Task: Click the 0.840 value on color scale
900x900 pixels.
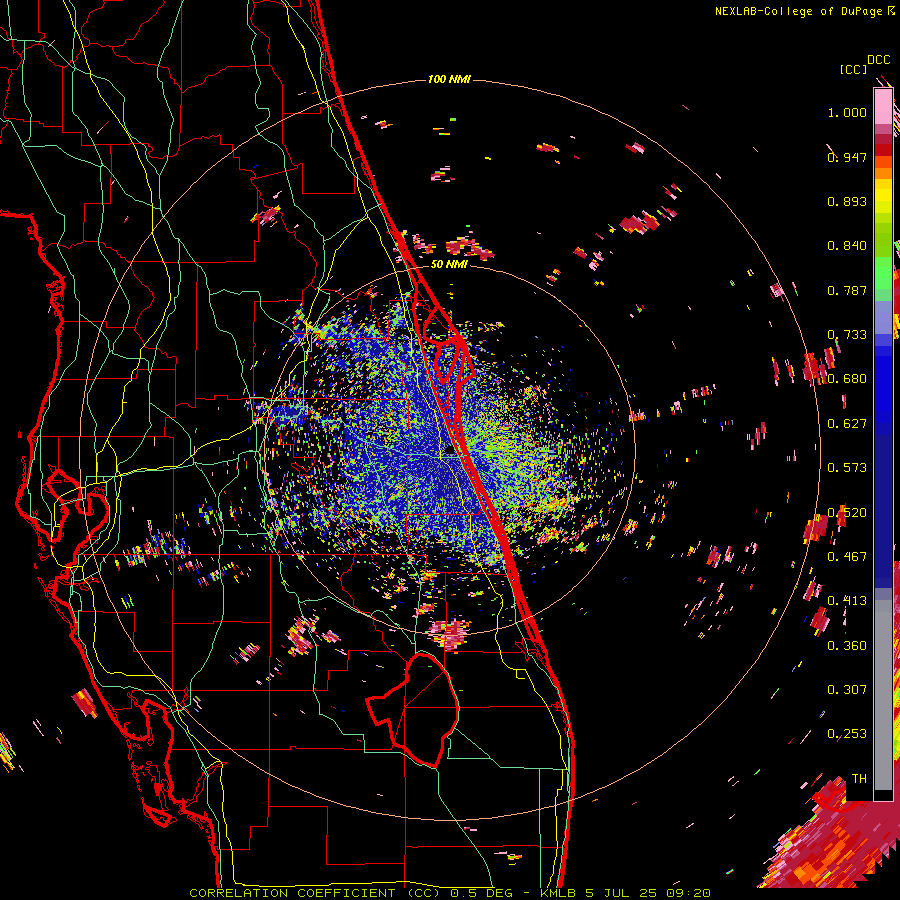Action: coord(847,246)
